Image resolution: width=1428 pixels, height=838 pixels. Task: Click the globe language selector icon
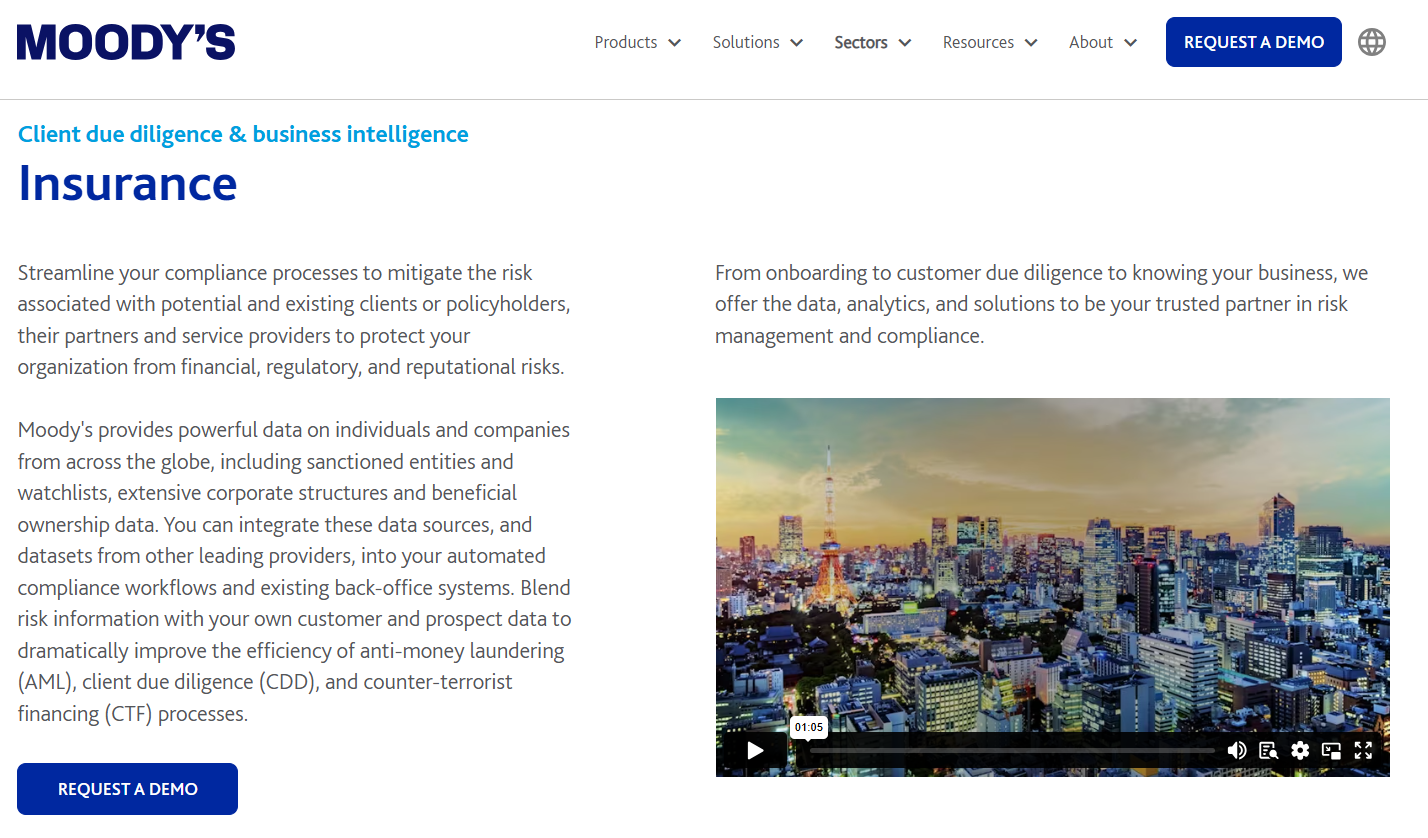[x=1372, y=42]
